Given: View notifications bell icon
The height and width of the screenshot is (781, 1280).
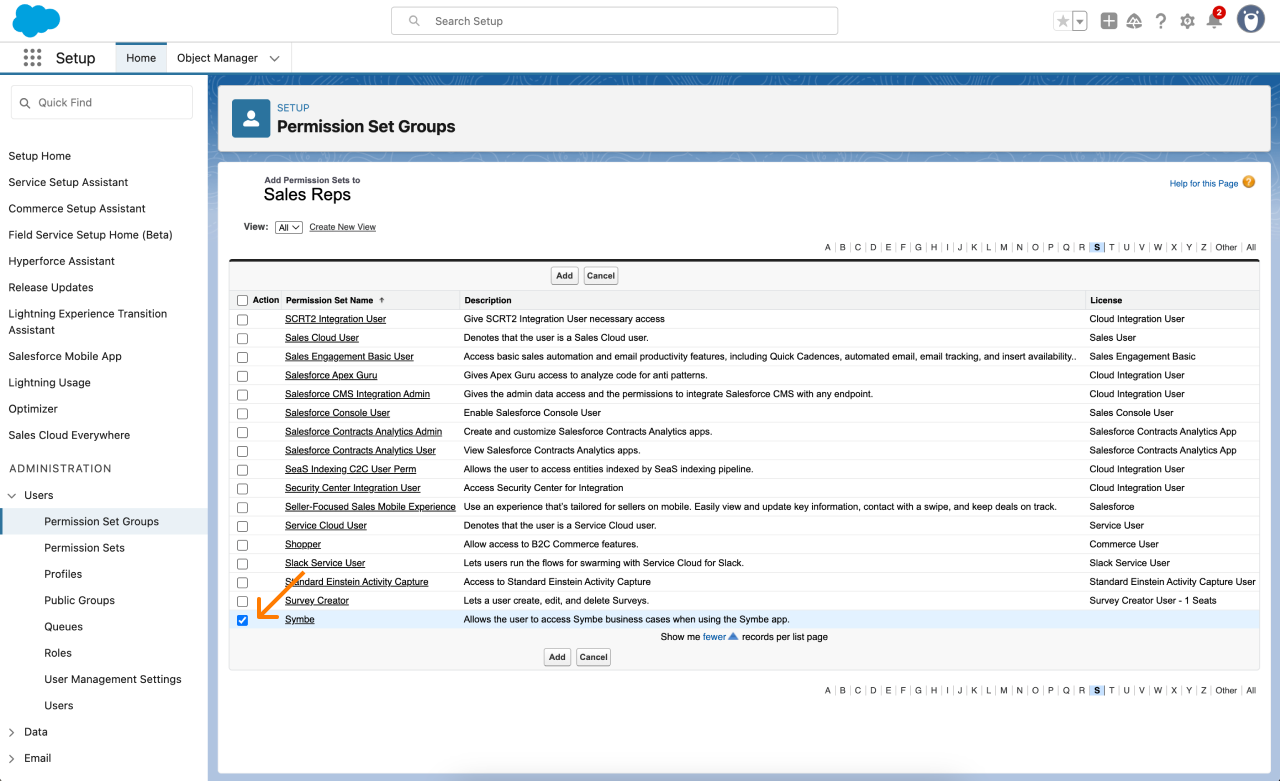Looking at the screenshot, I should tap(1214, 21).
